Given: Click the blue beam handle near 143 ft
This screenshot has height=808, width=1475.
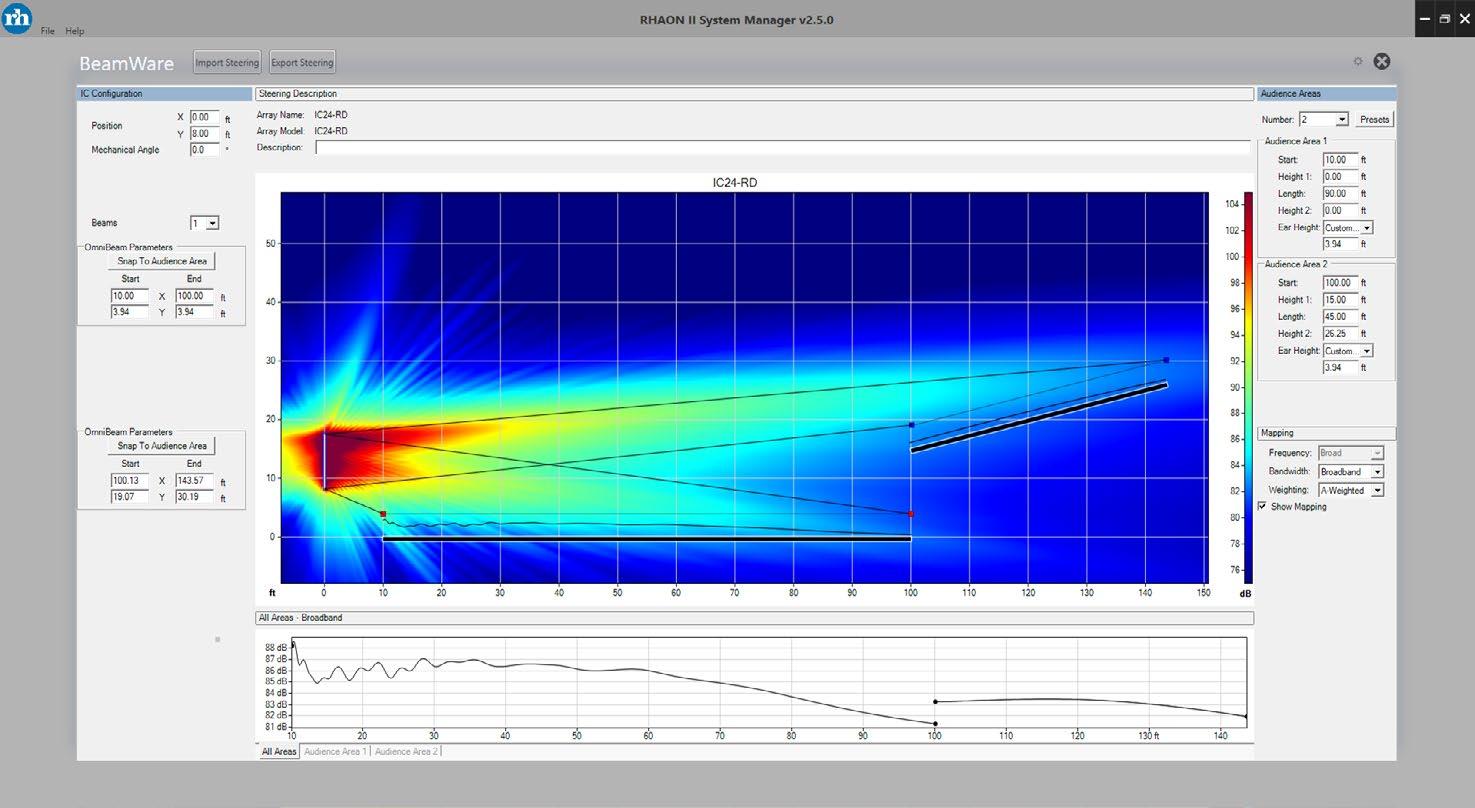Looking at the screenshot, I should (x=1166, y=360).
